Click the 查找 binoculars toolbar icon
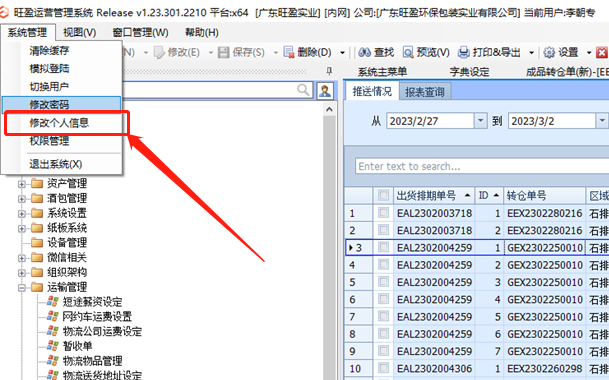The image size is (609, 380). [x=364, y=52]
